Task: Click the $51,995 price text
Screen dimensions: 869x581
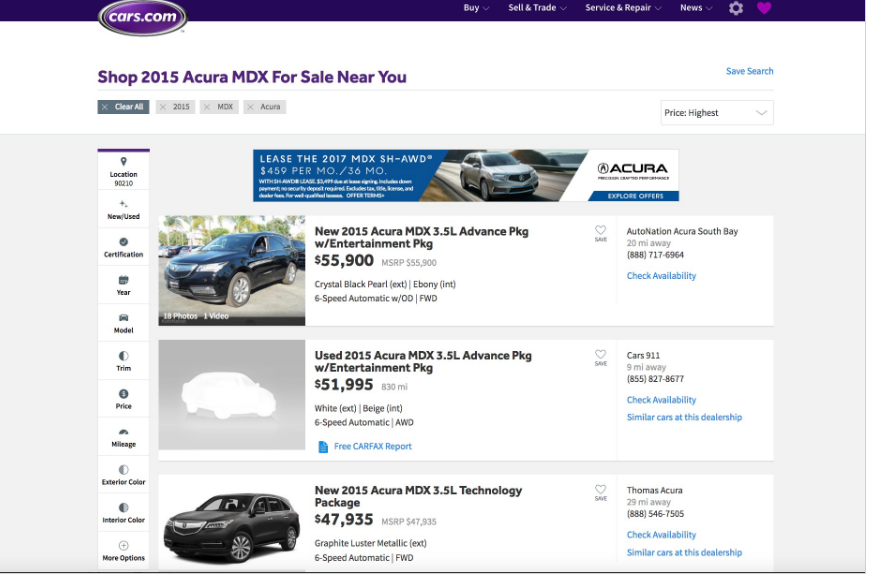Action: 344,385
